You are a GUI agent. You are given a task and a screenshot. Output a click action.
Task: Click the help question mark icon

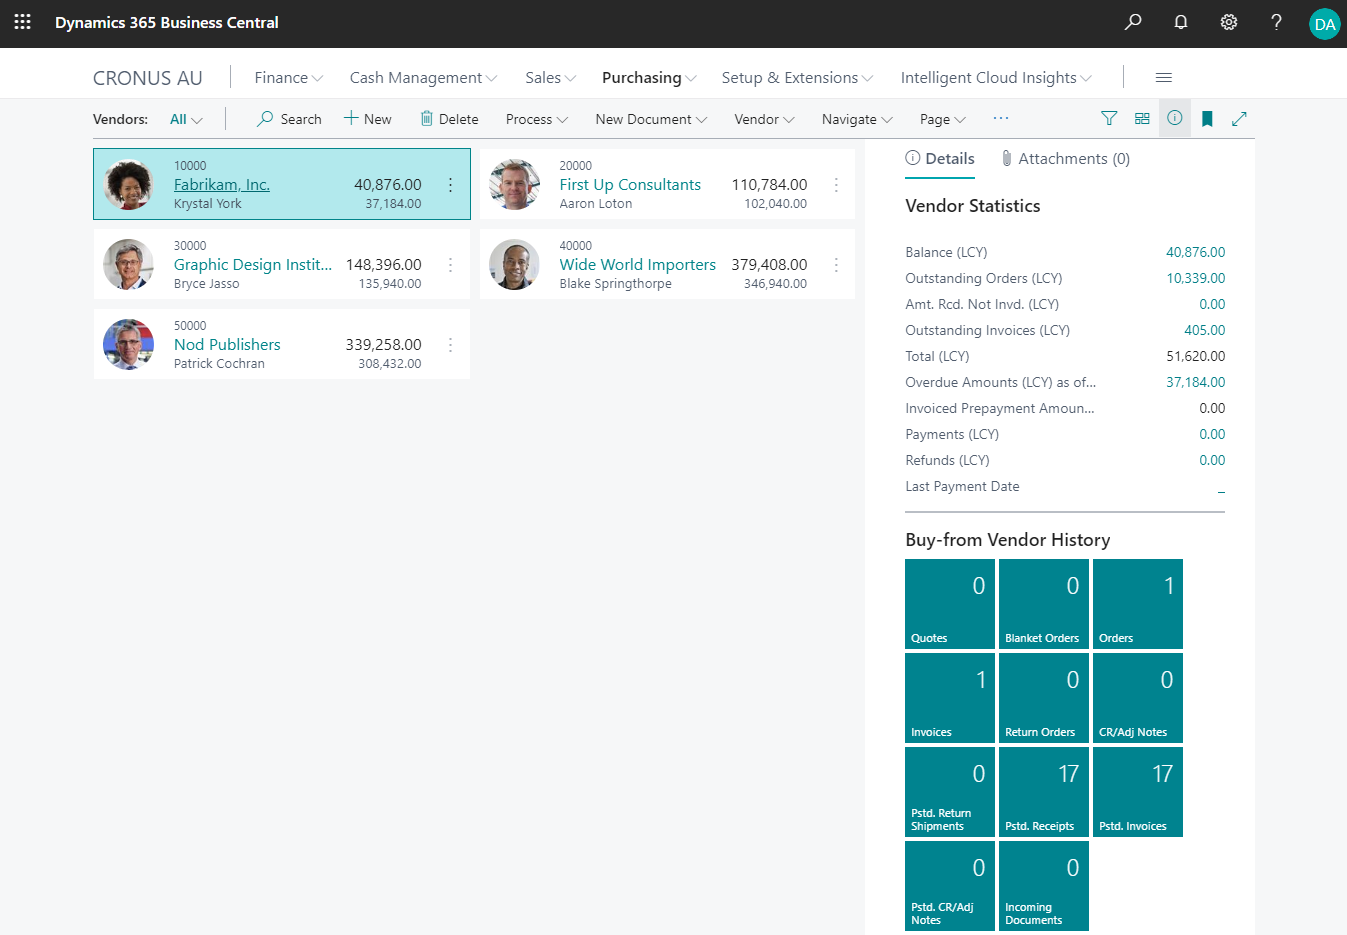click(1276, 22)
